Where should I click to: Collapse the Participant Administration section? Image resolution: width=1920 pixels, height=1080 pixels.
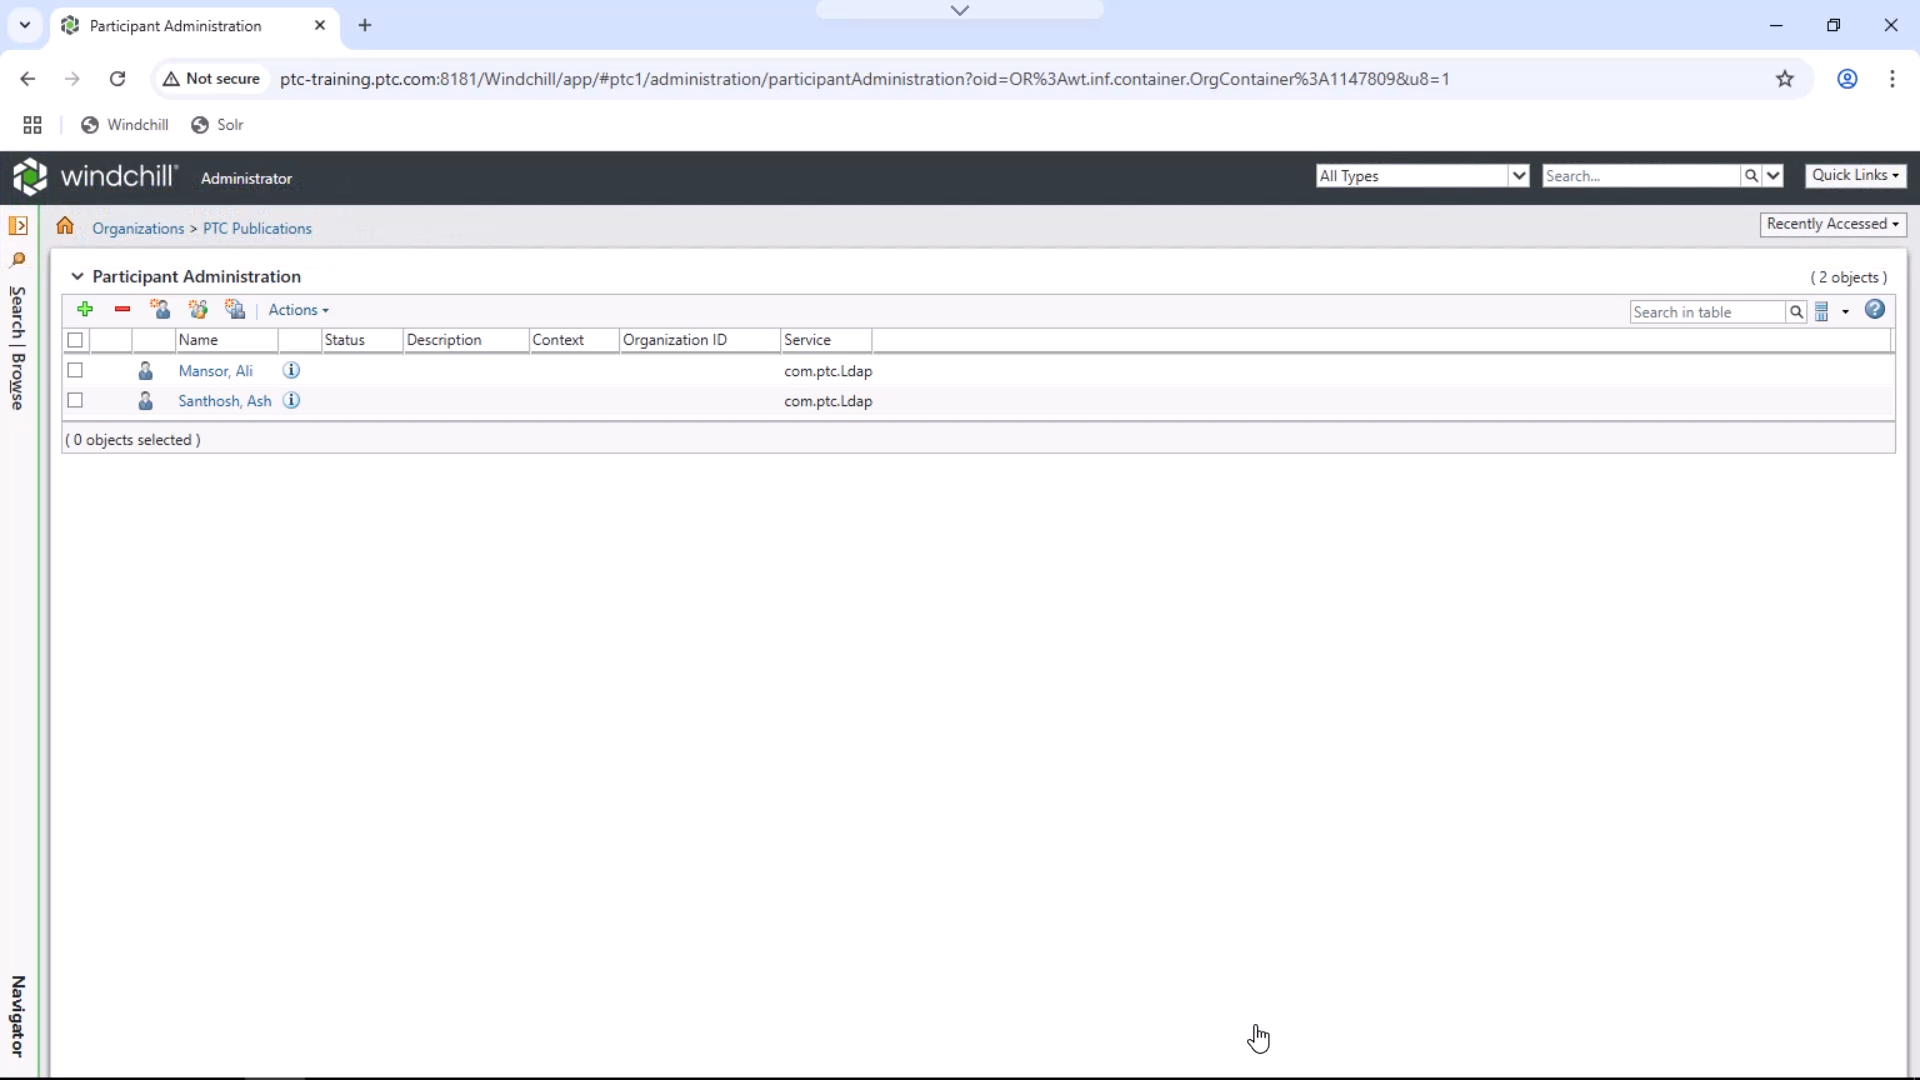coord(77,277)
